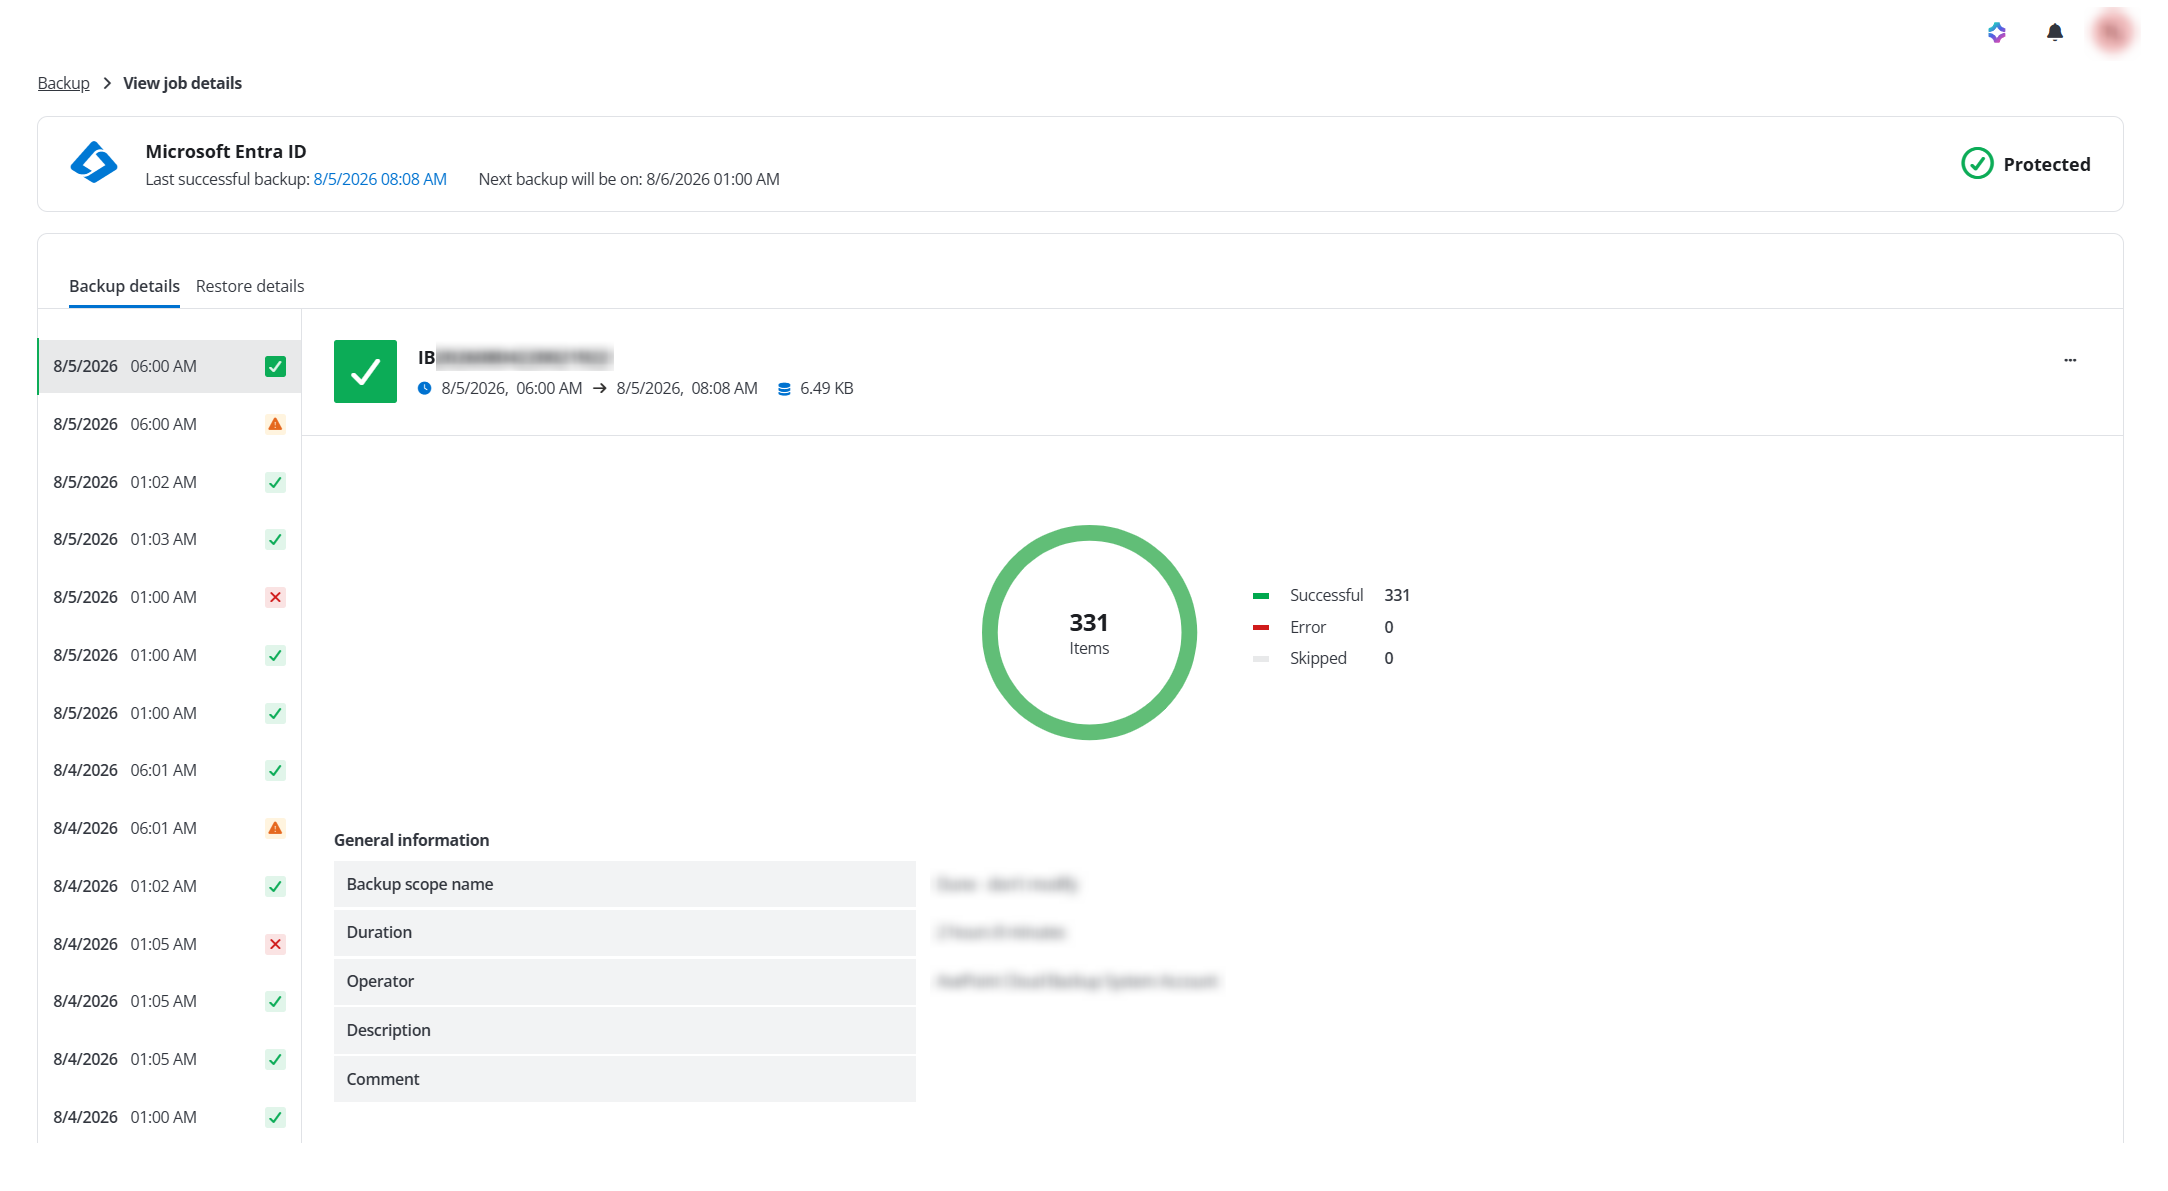This screenshot has width=2168, height=1191.
Task: Click the Description row label
Action: coord(388,1031)
